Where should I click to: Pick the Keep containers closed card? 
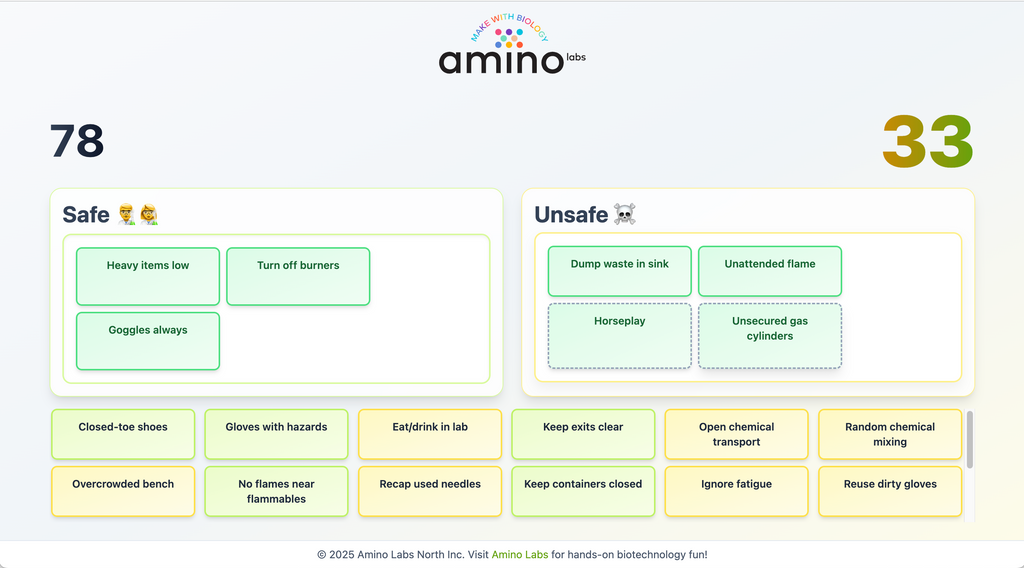coord(583,492)
